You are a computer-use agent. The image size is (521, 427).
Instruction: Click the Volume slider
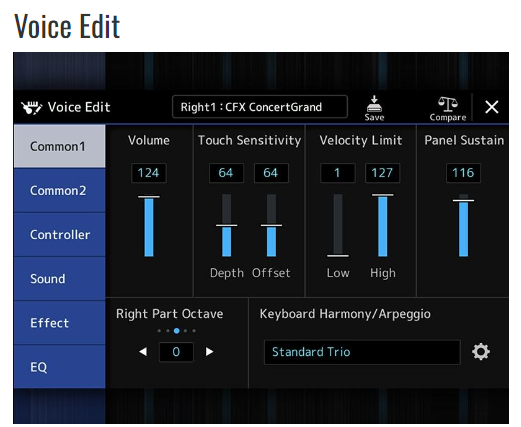pyautogui.click(x=149, y=226)
